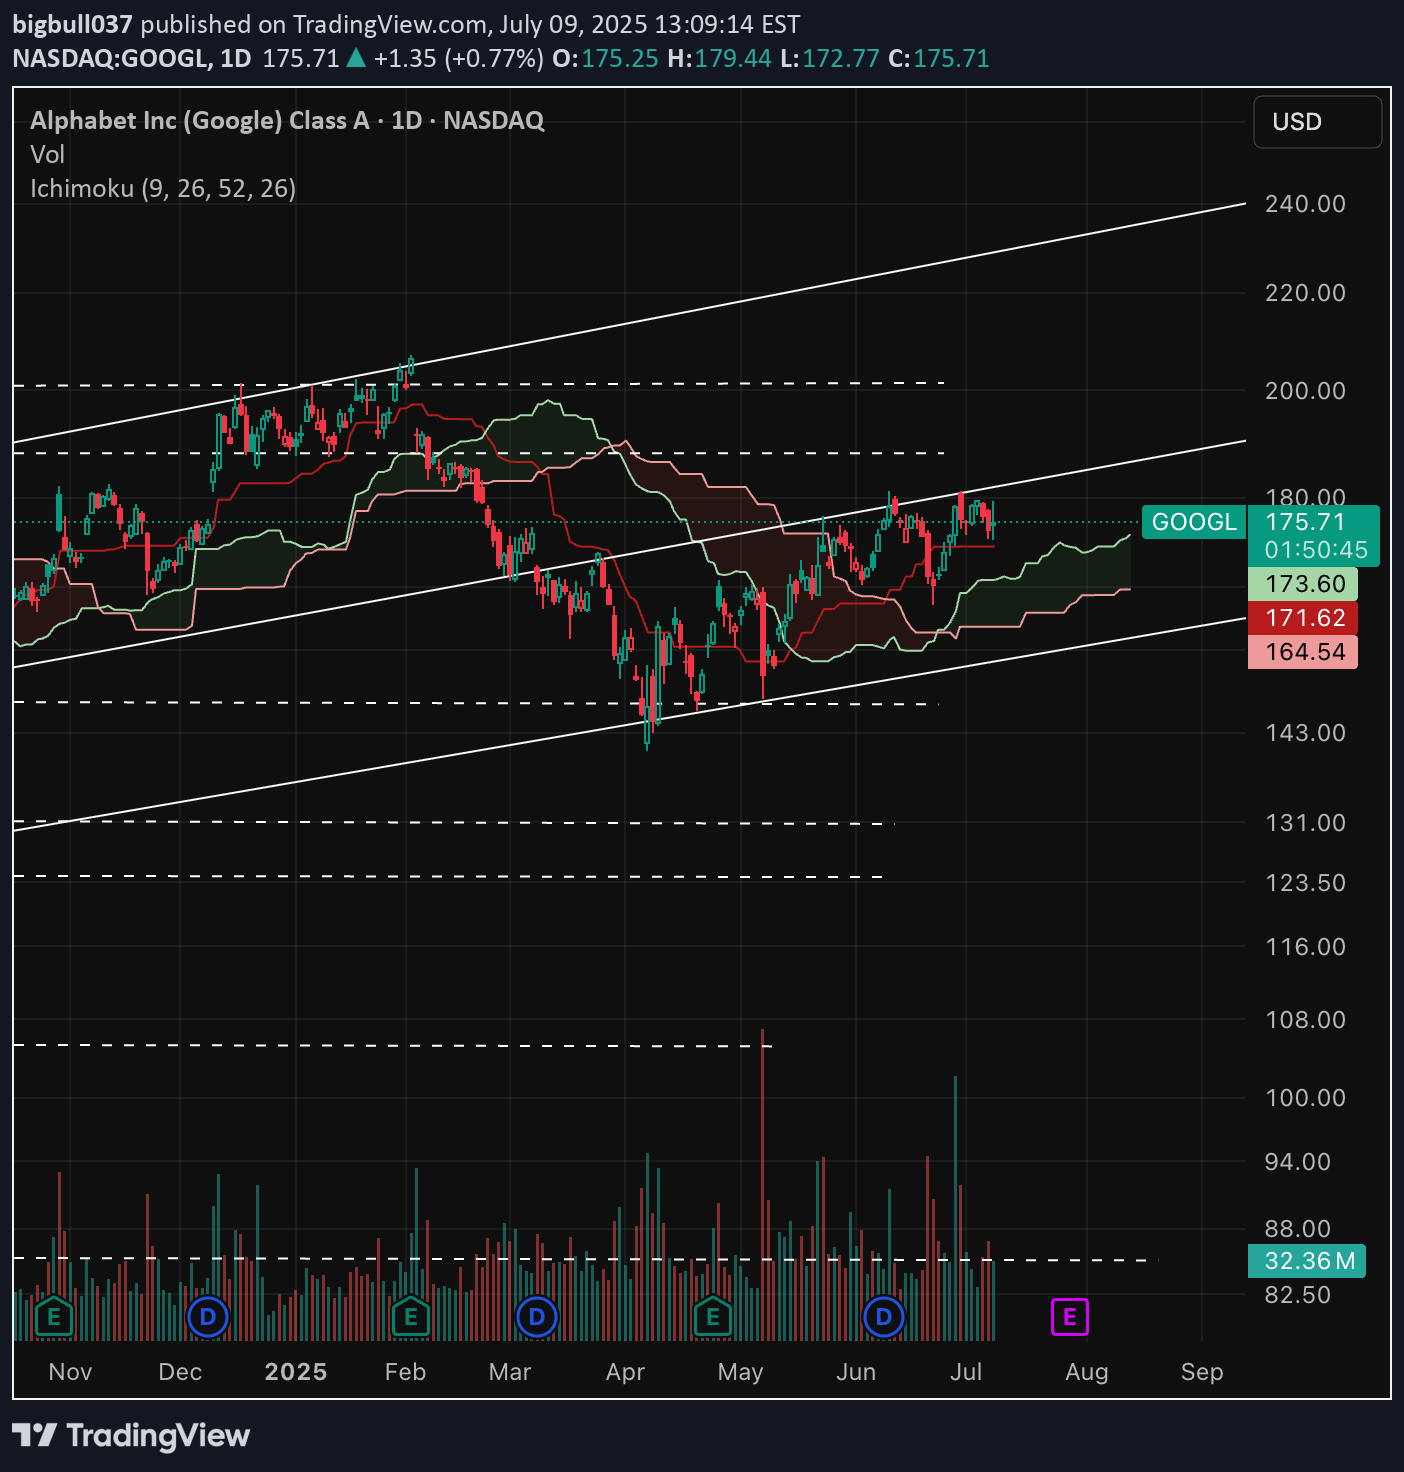Open the dividend marker above Jun
The width and height of the screenshot is (1404, 1472).
click(884, 1317)
